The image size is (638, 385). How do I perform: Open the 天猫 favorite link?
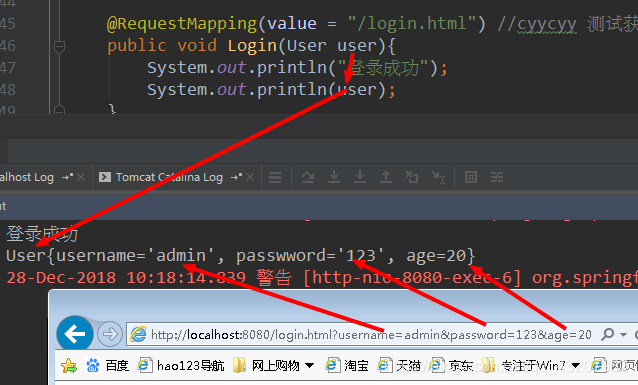tap(399, 365)
